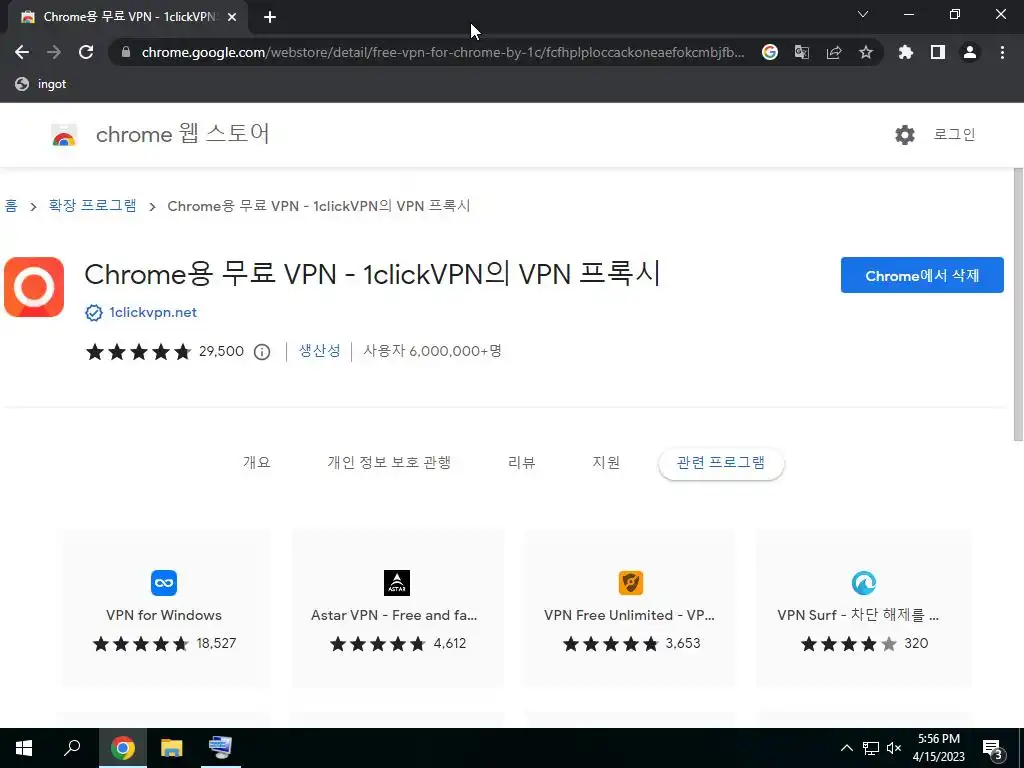Open VPN Free Unlimited shield icon

(631, 583)
